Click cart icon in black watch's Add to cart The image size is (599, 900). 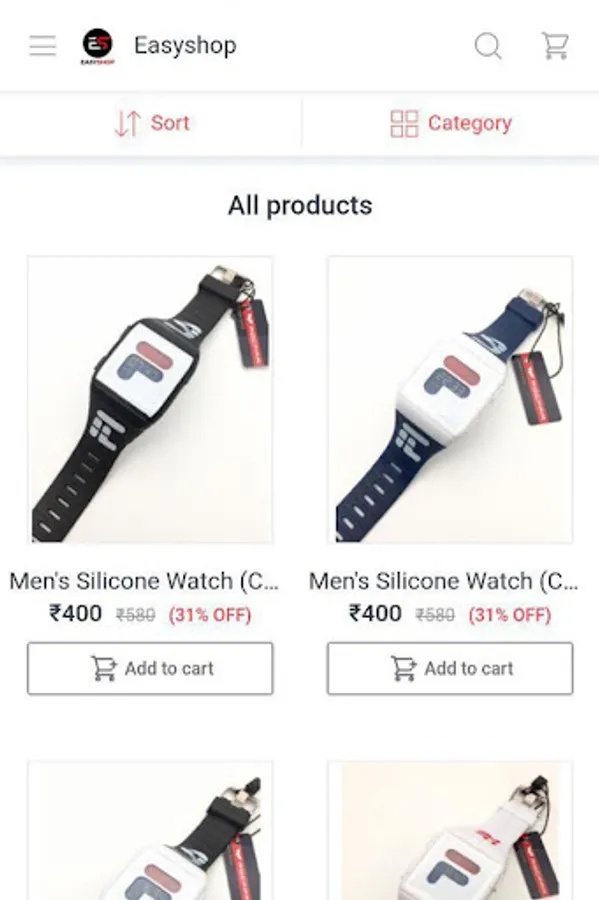[104, 668]
